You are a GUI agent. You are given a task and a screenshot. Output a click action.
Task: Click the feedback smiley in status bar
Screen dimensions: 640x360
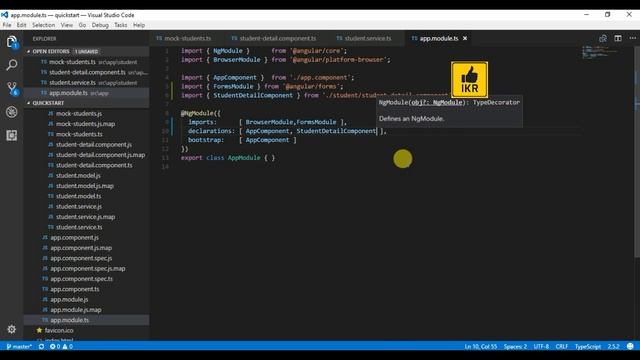coord(630,347)
